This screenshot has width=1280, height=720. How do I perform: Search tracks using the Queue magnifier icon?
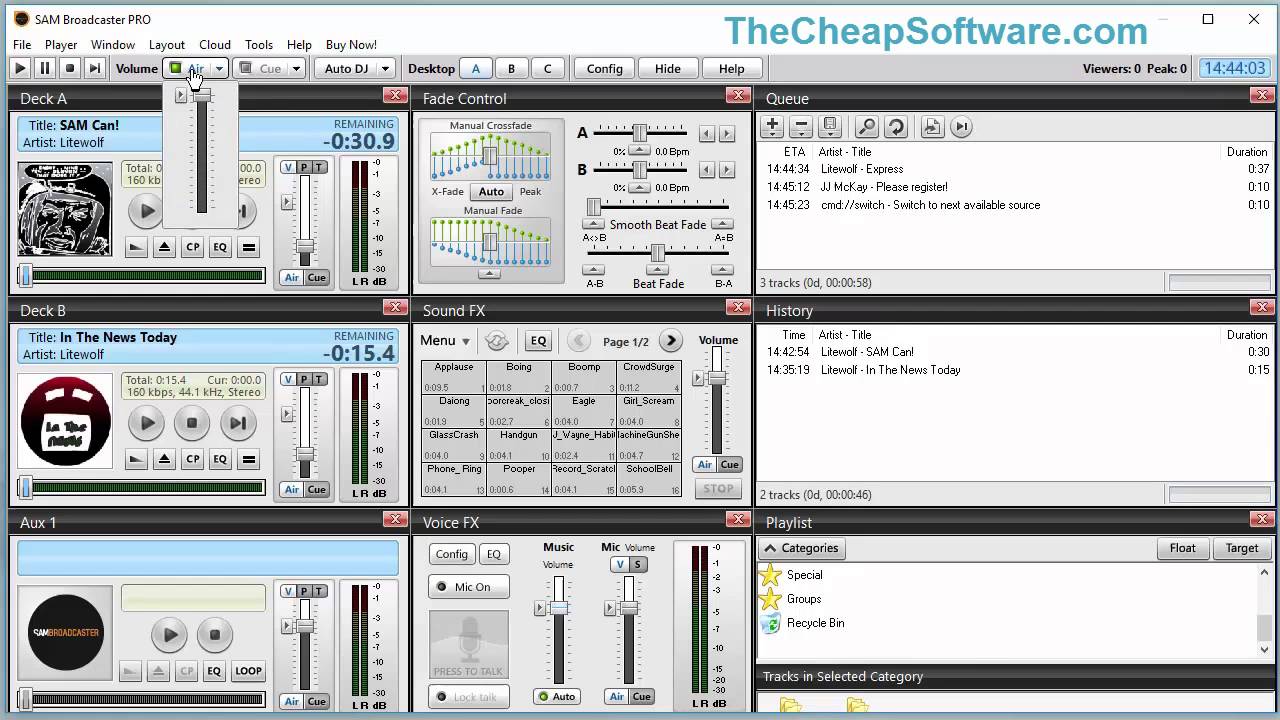(867, 127)
